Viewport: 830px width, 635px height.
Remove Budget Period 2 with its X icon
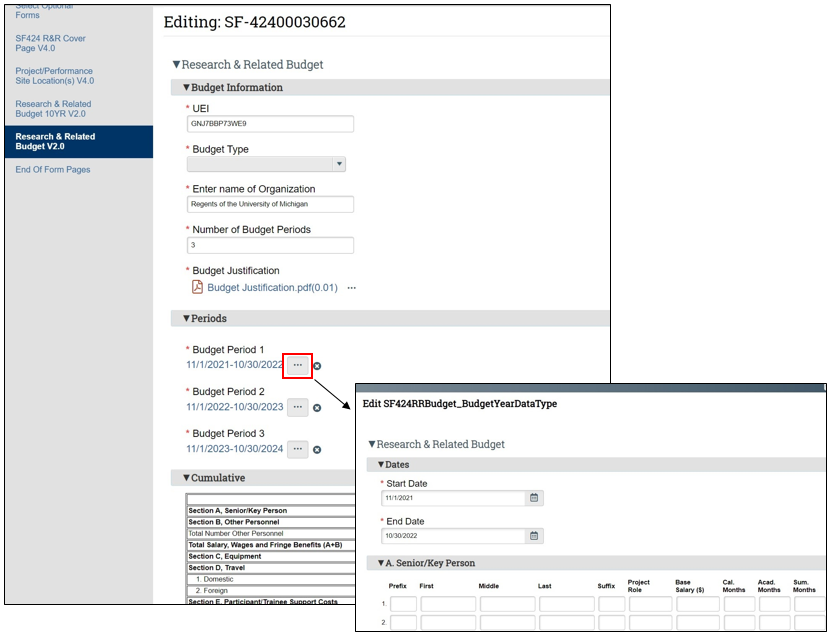tap(317, 407)
